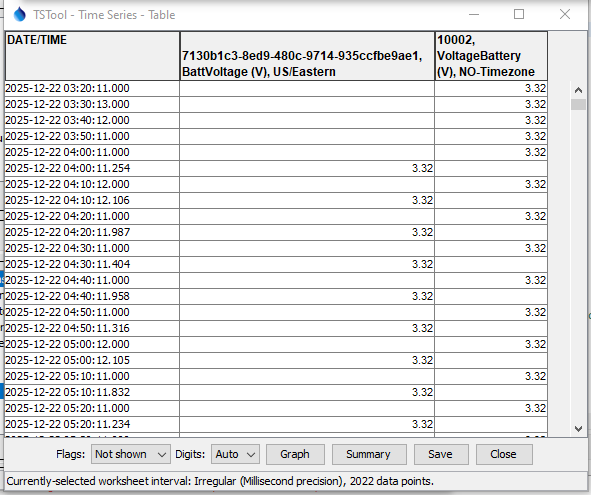Image resolution: width=591 pixels, height=495 pixels.
Task: Select cell 2025-12-22 04:00:11.254
Action: click(92, 169)
